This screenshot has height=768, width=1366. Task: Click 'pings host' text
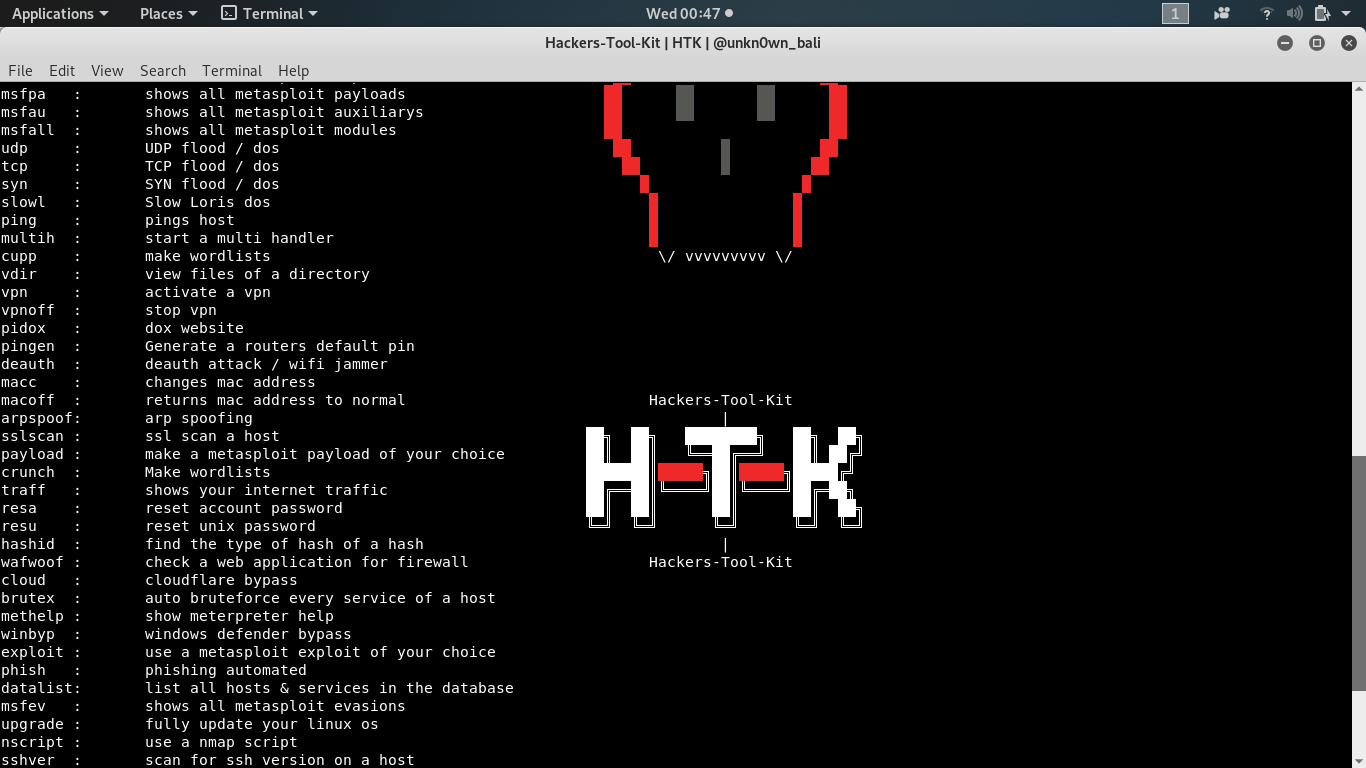click(190, 220)
